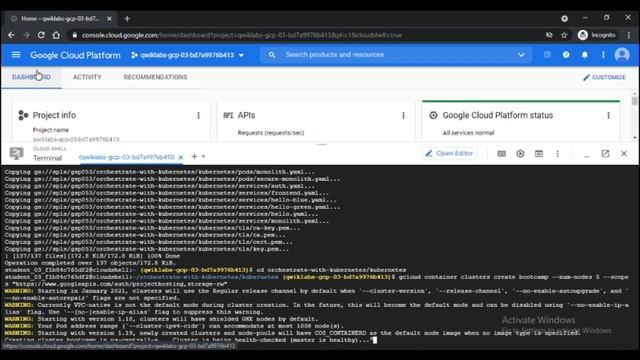This screenshot has width=640, height=360.
Task: Open the Chrome three-dot menu
Action: (629, 36)
